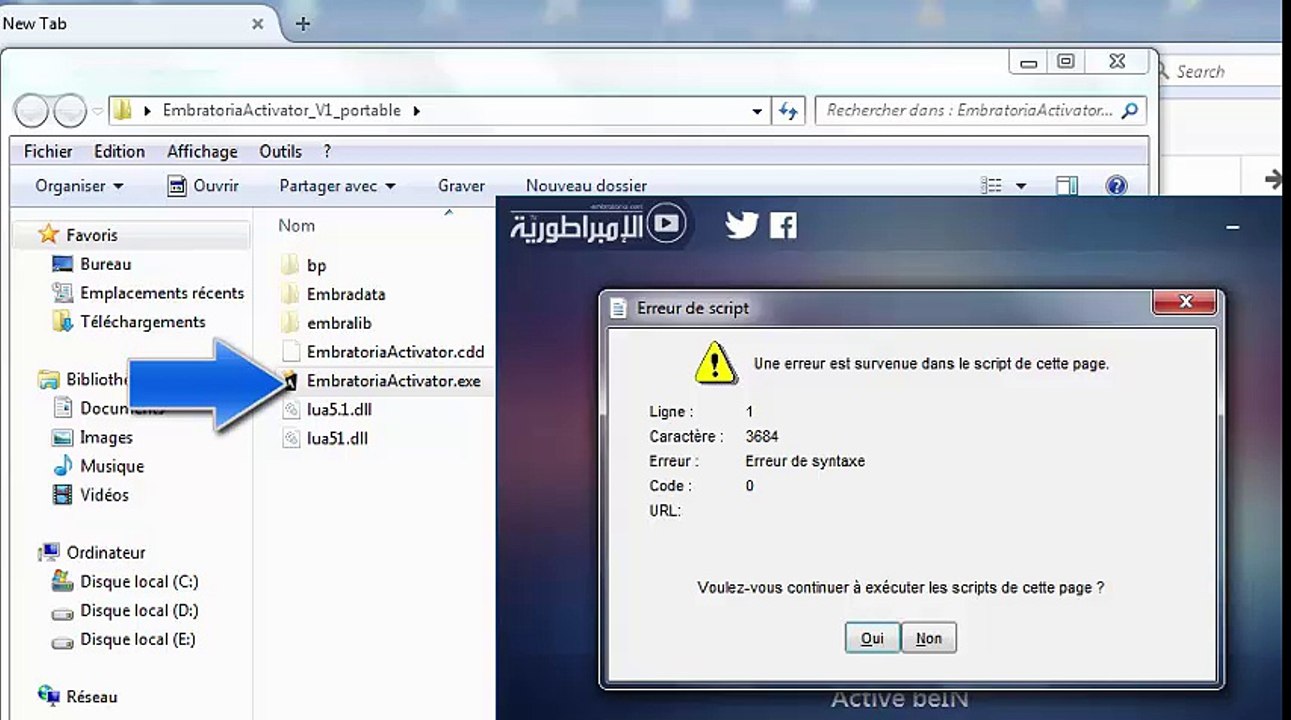Select lua51.dll file

pyautogui.click(x=337, y=438)
